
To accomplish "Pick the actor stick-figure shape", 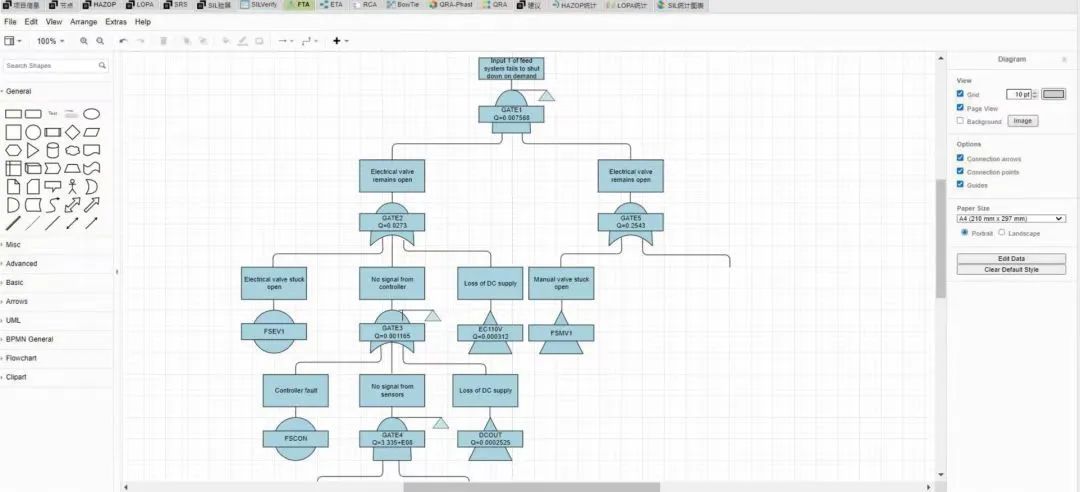I will click(72, 186).
